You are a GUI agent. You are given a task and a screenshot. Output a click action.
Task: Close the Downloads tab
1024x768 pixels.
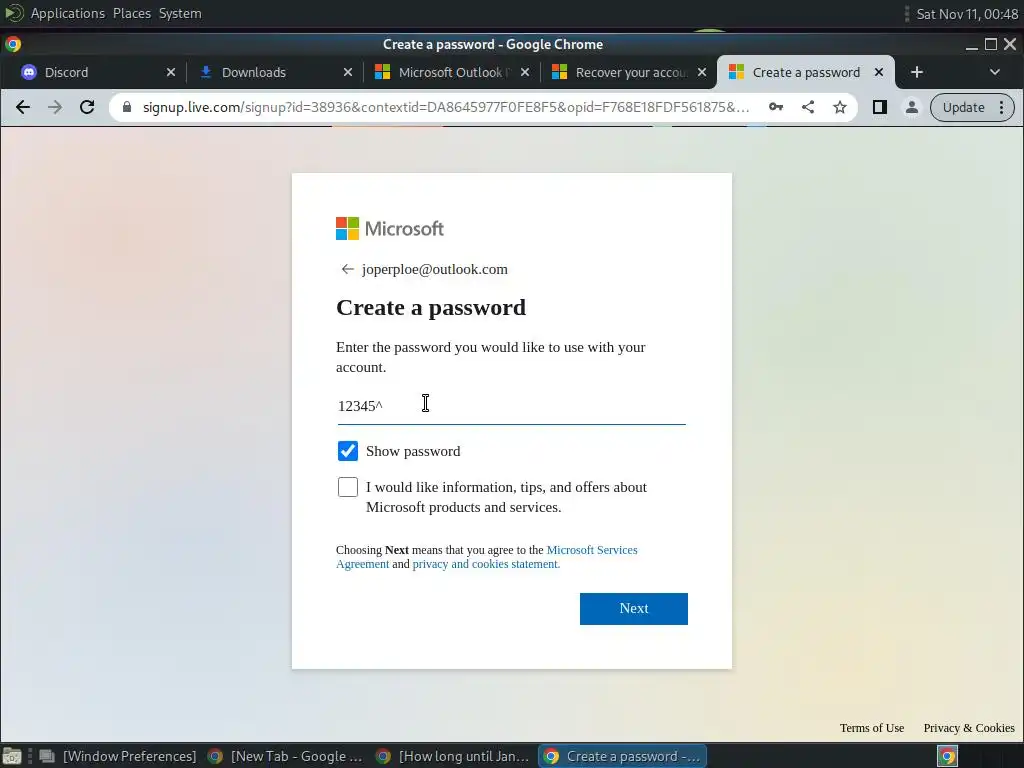tap(347, 72)
